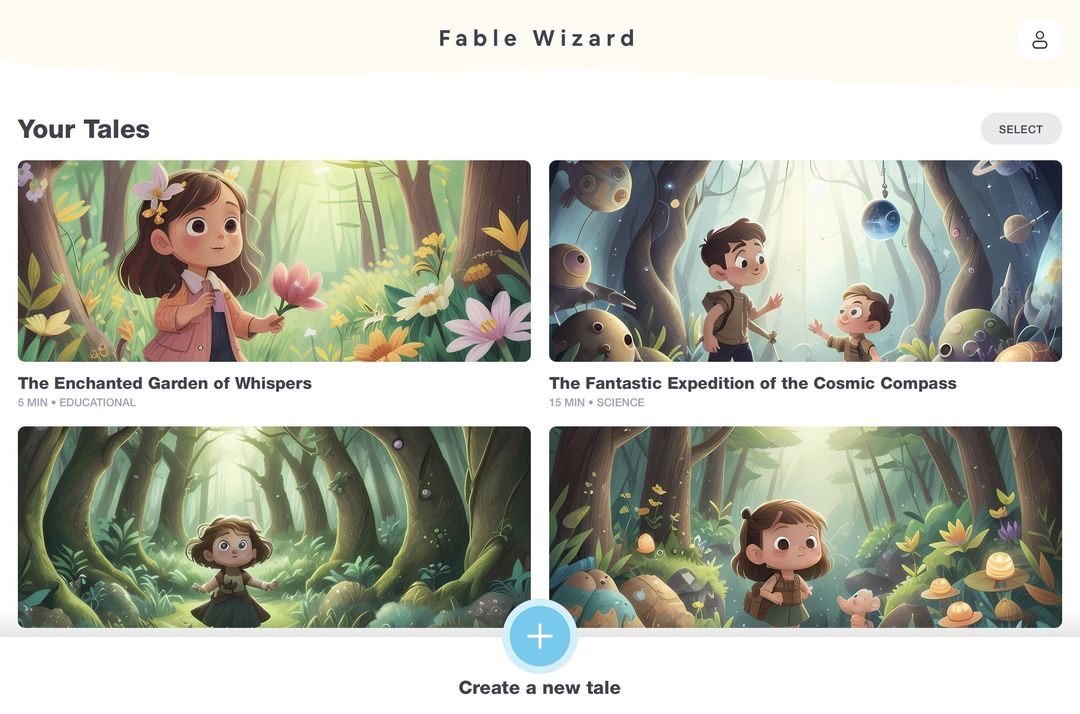The height and width of the screenshot is (714, 1080).
Task: Click the EDUCATIONAL category tag
Action: (97, 402)
